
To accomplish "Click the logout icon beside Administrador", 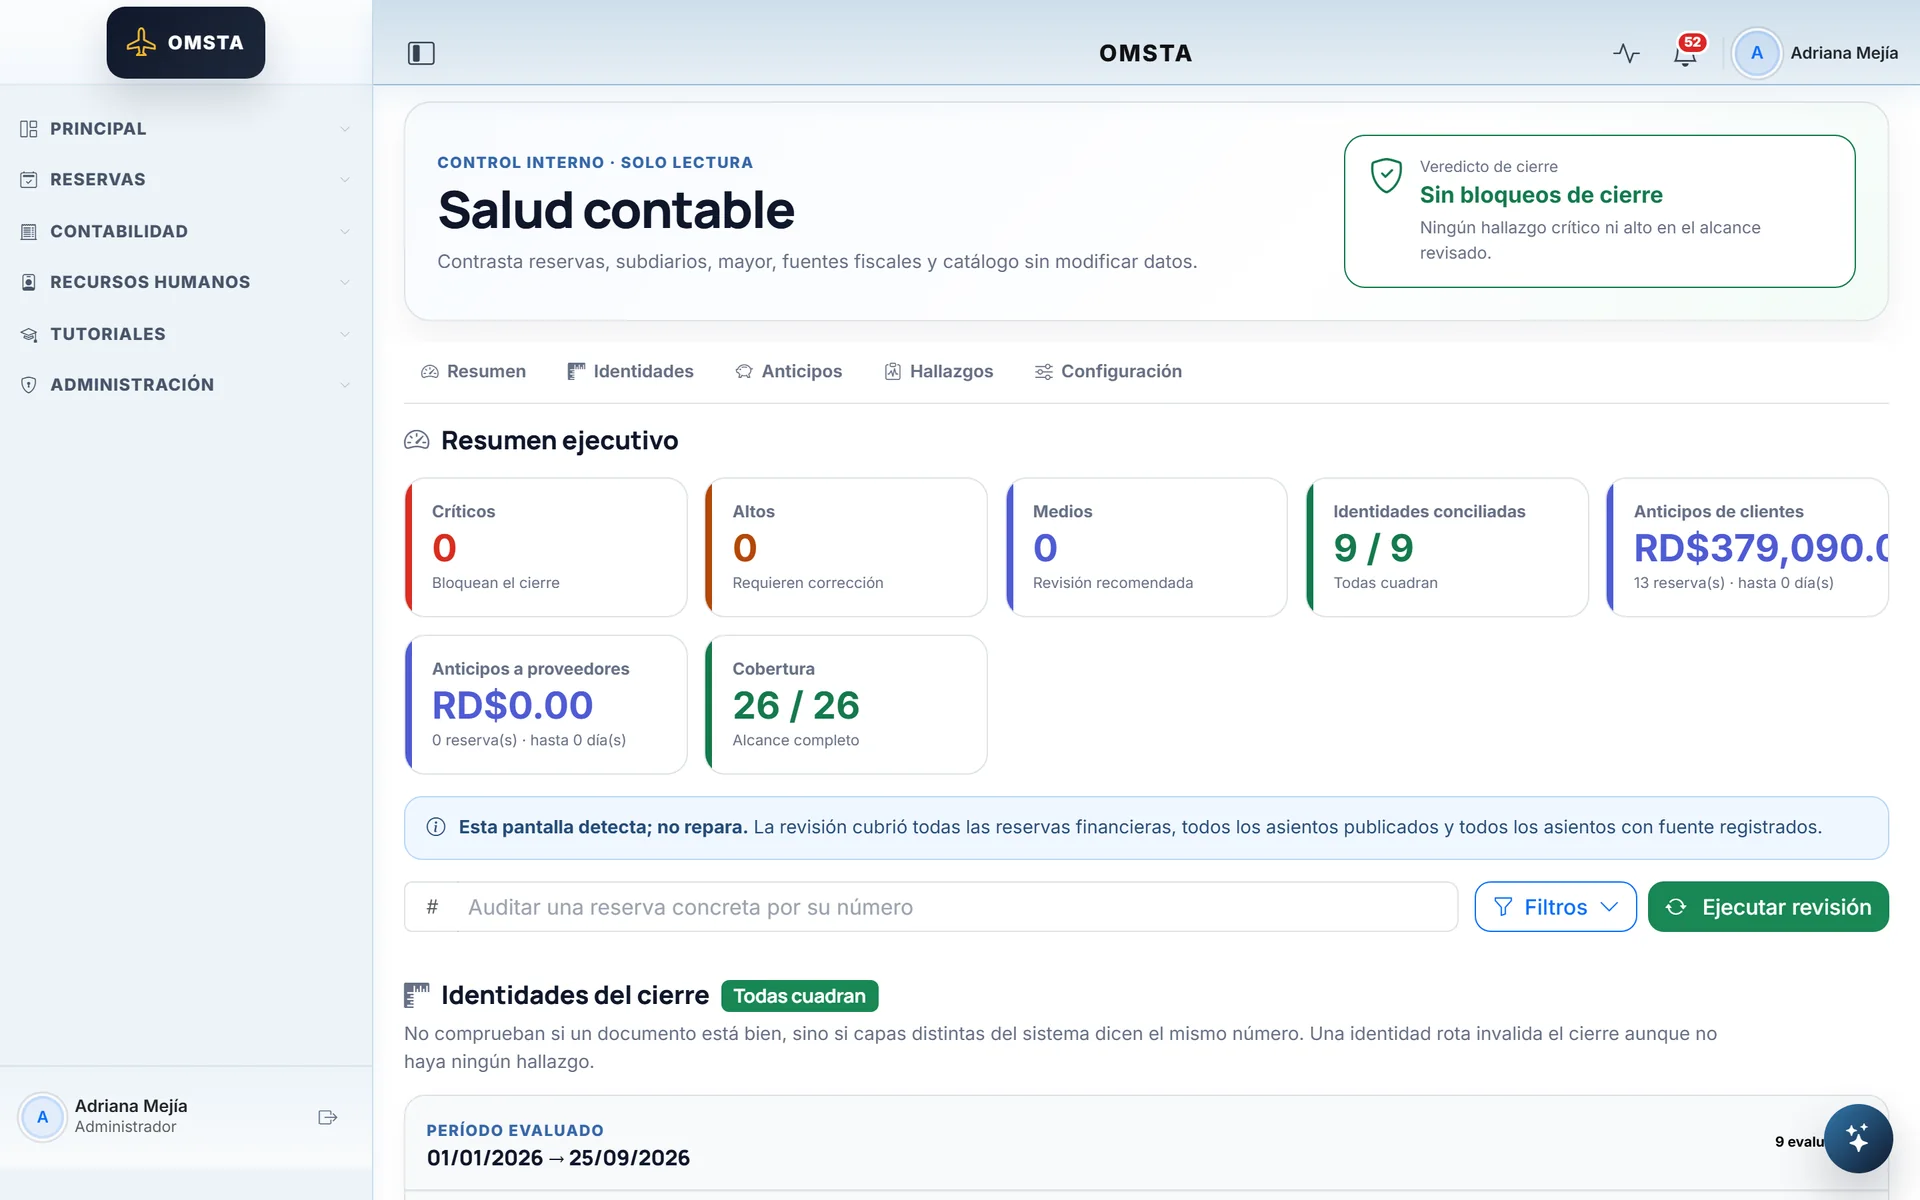I will [327, 1117].
